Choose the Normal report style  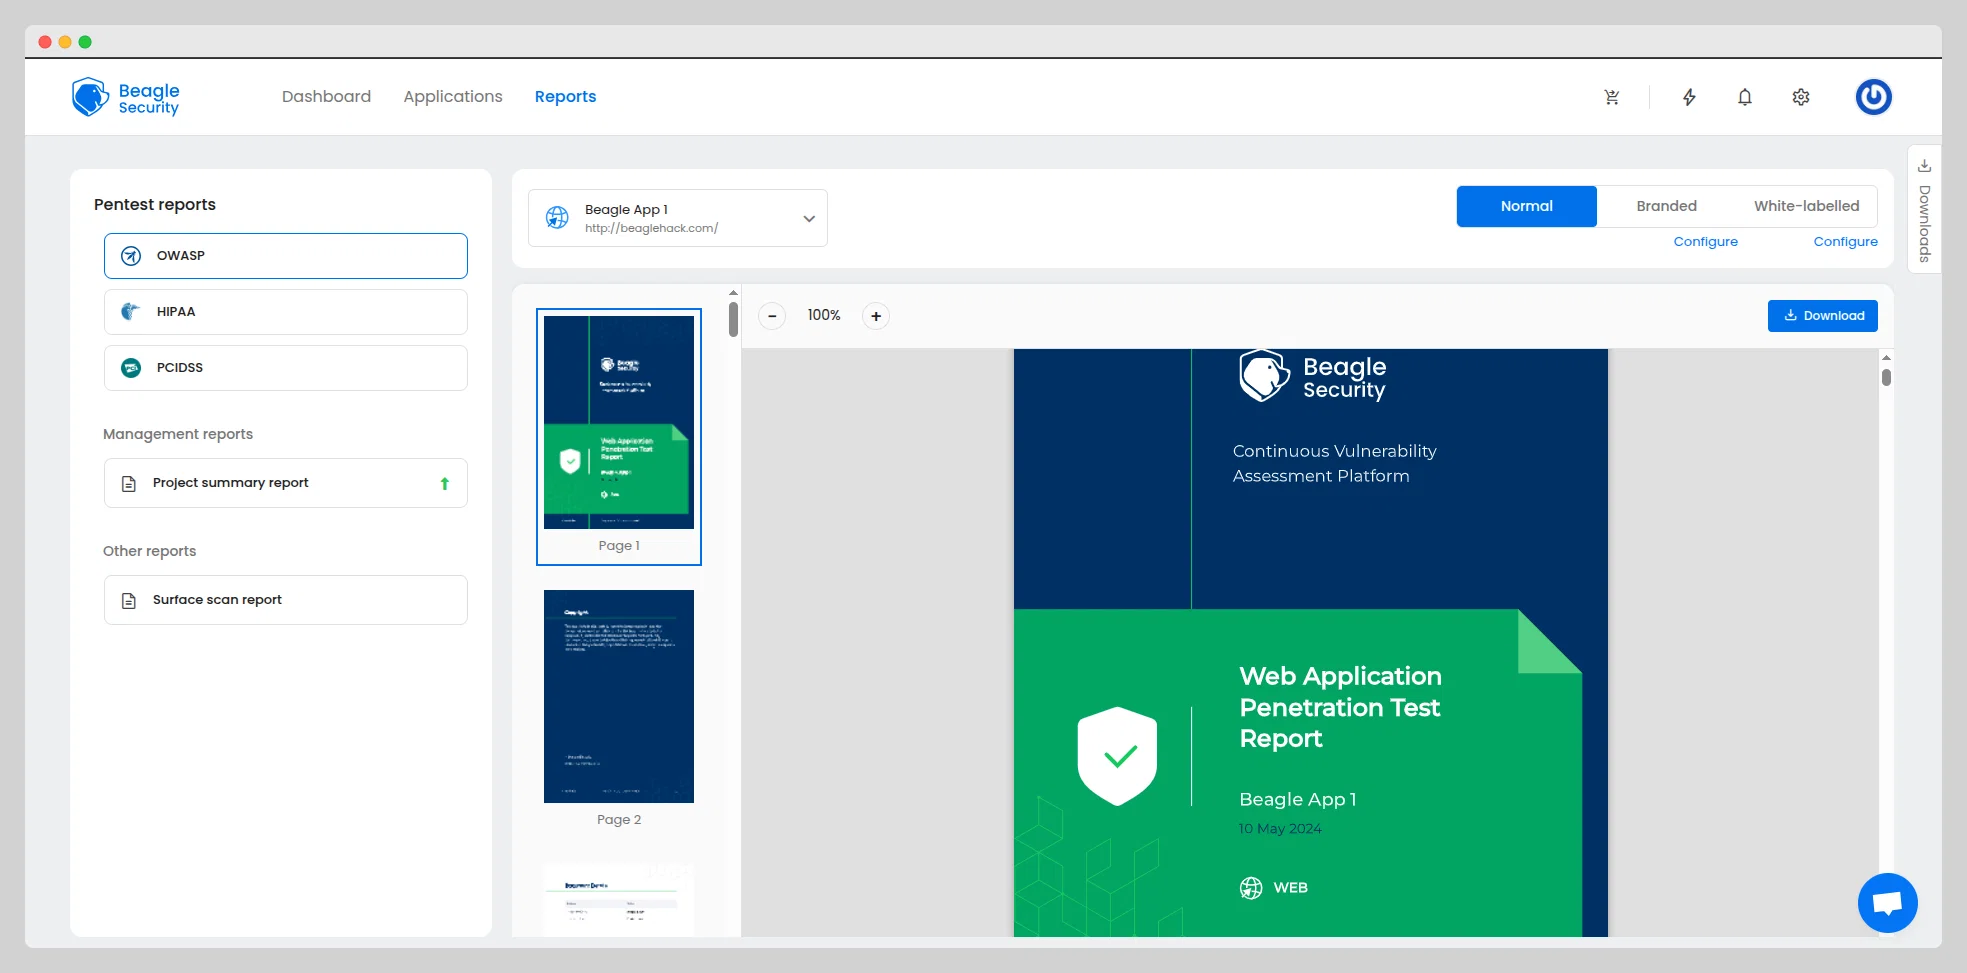pos(1526,206)
